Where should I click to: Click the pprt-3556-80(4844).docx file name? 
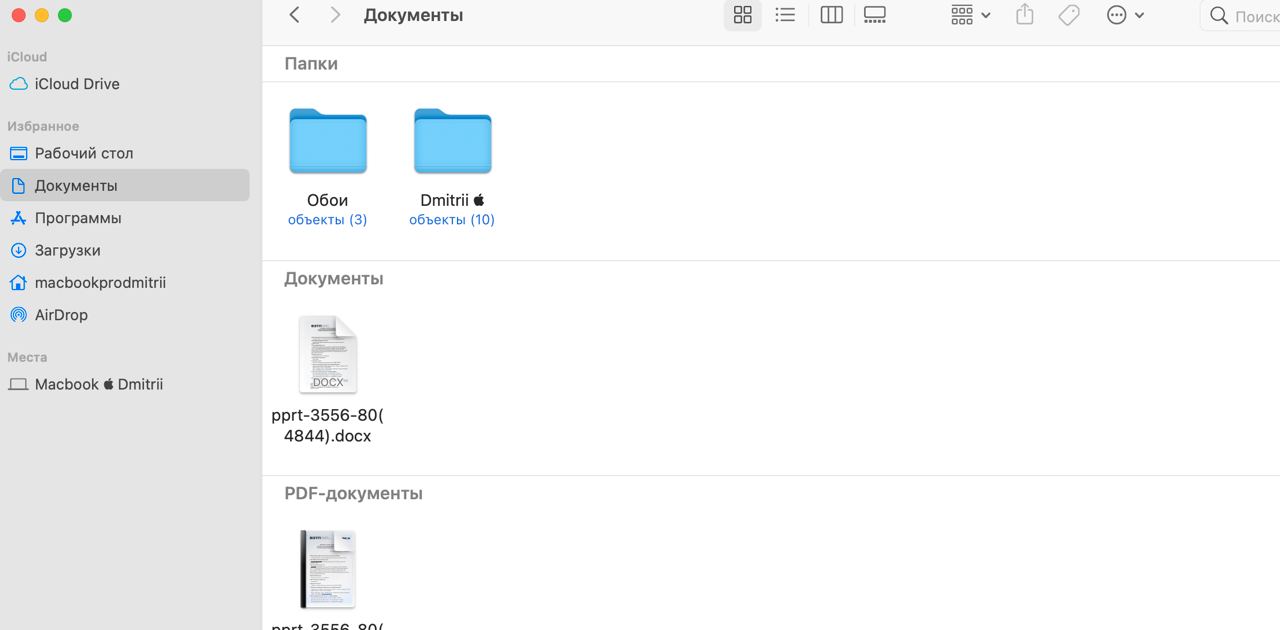(x=327, y=425)
